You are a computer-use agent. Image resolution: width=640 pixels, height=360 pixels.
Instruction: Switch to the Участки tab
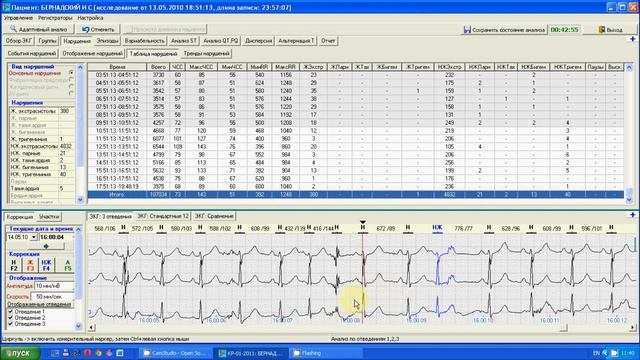(x=49, y=217)
